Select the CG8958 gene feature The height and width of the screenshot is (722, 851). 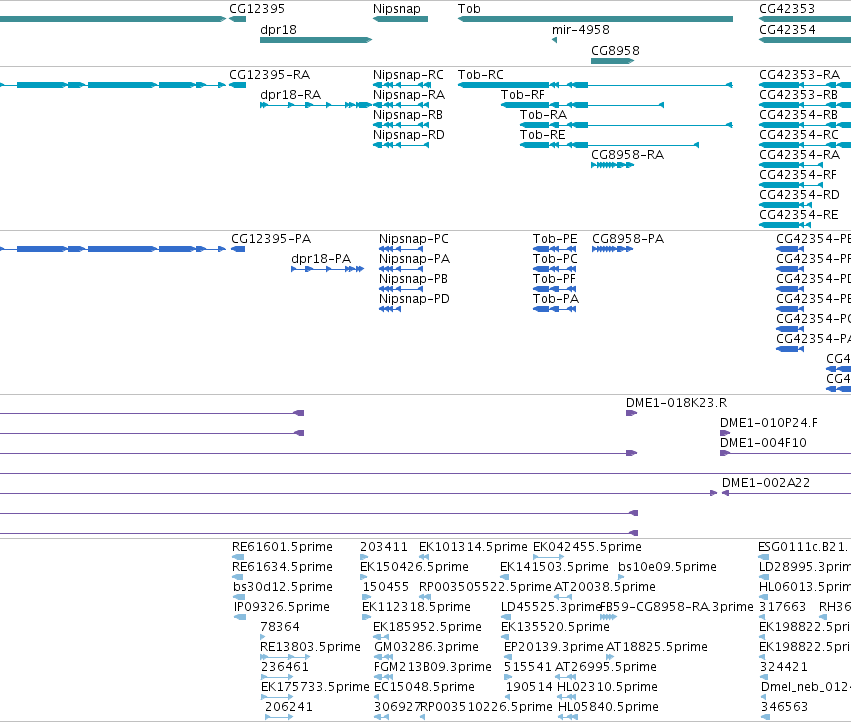point(612,61)
